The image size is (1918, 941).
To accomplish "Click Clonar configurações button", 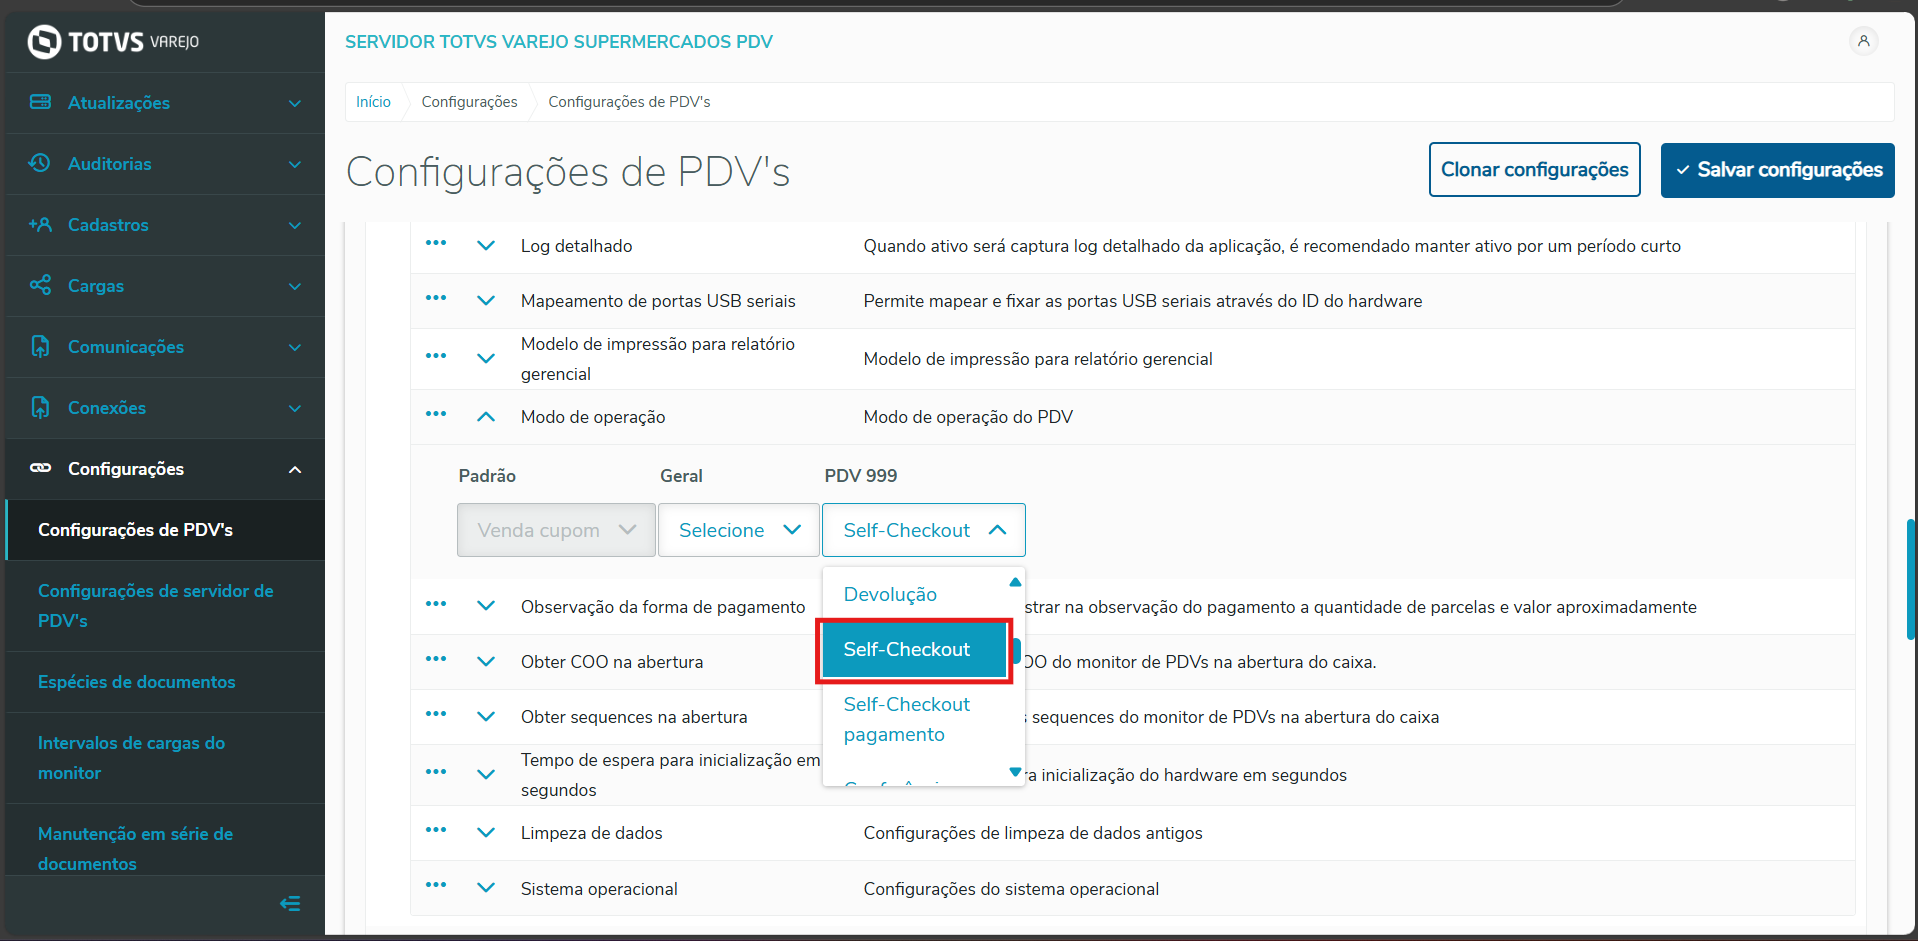I will pos(1535,170).
